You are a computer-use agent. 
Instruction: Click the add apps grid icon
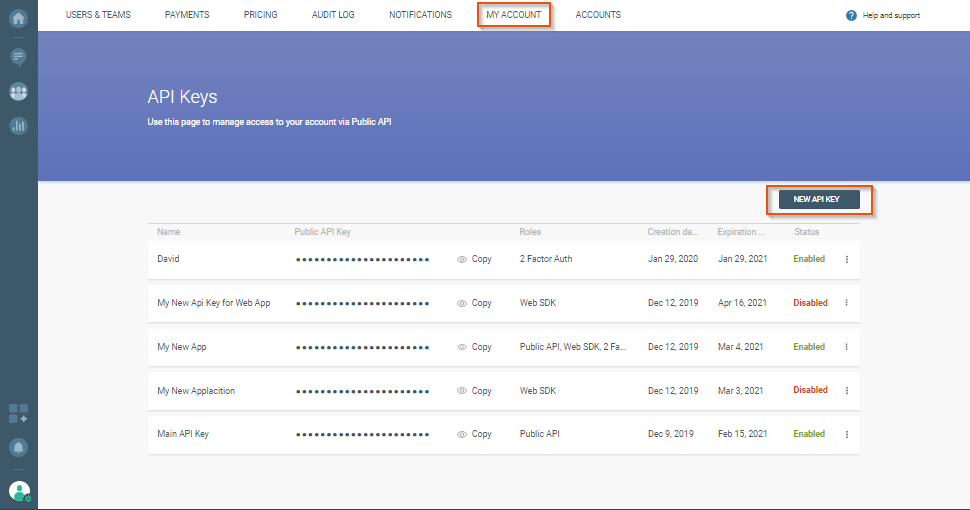[x=18, y=413]
